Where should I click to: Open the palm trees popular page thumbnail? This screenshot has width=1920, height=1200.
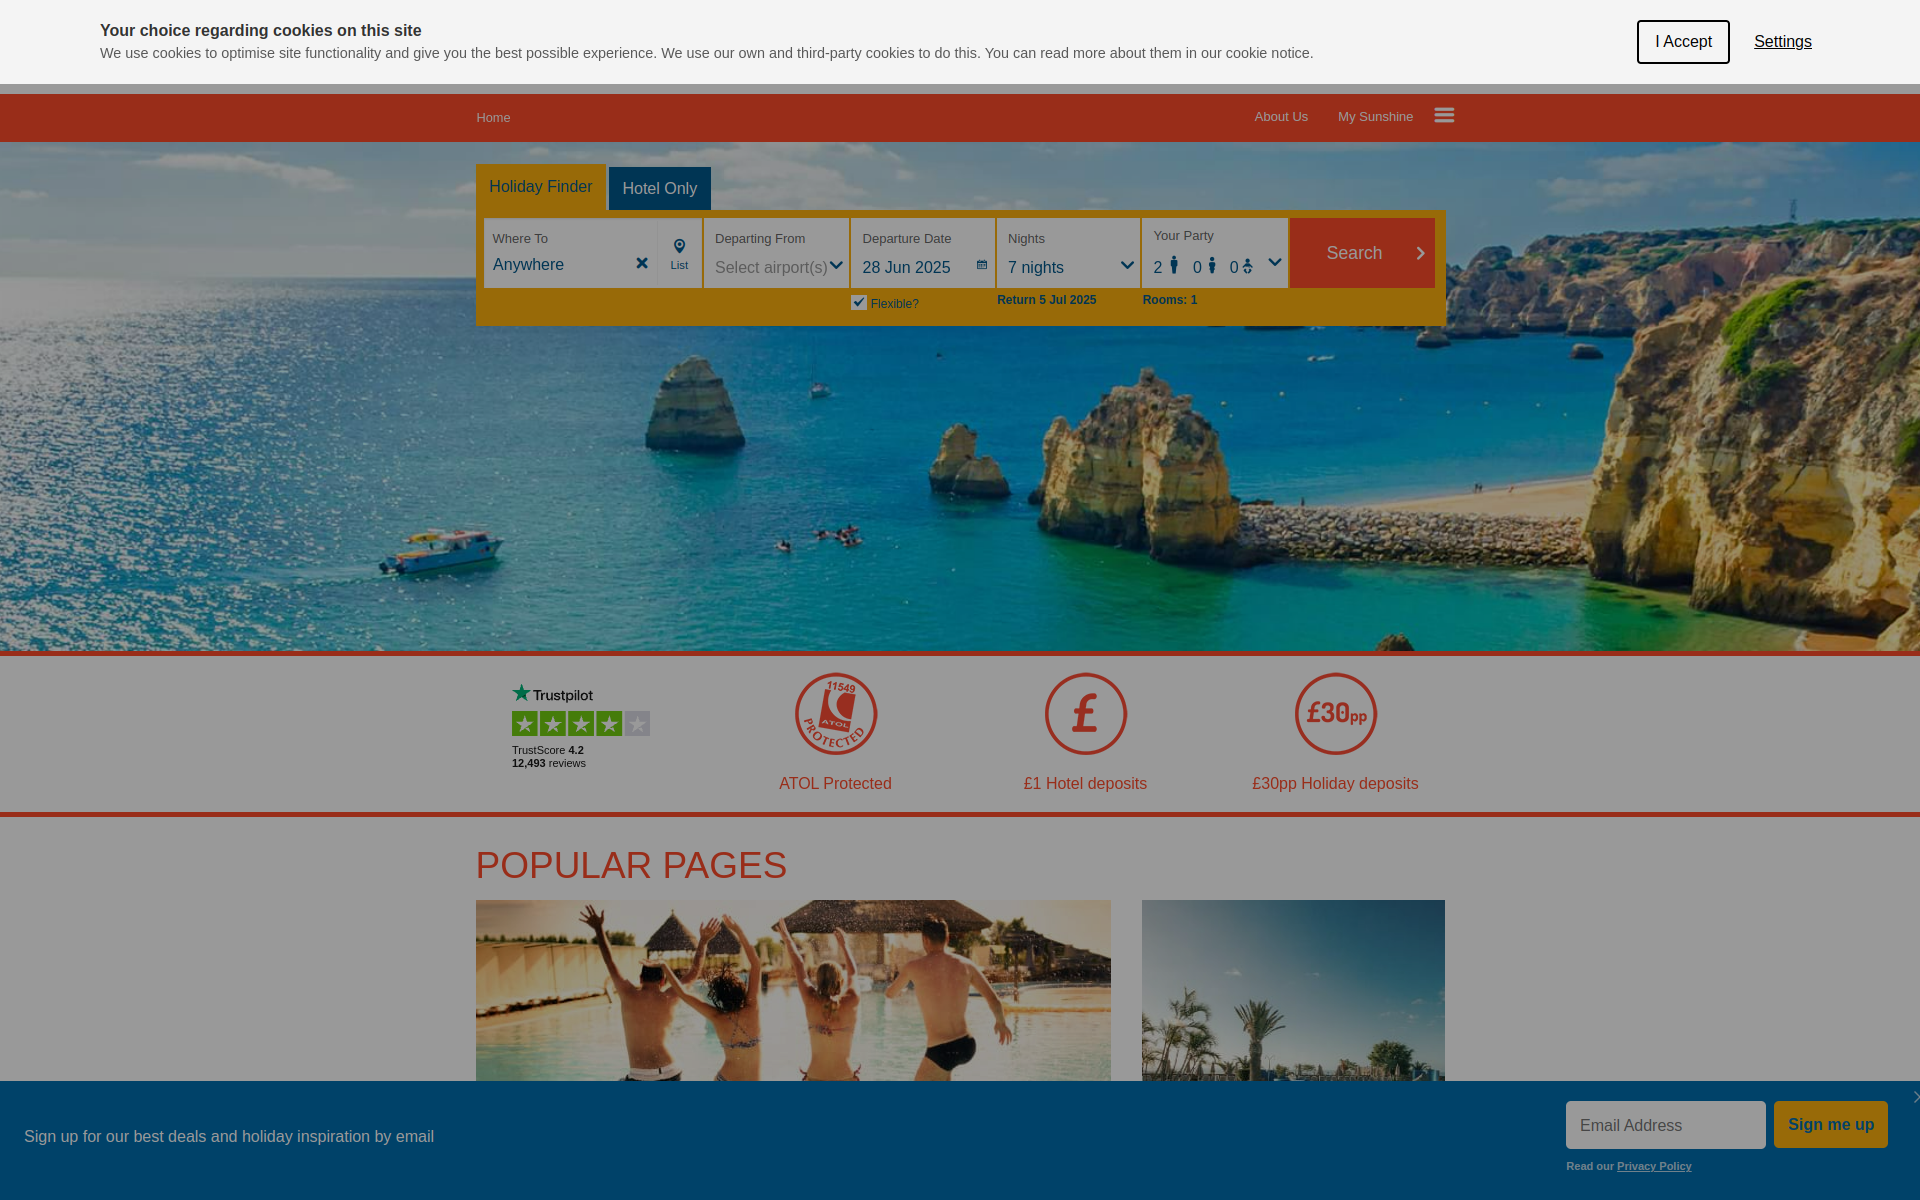point(1293,990)
